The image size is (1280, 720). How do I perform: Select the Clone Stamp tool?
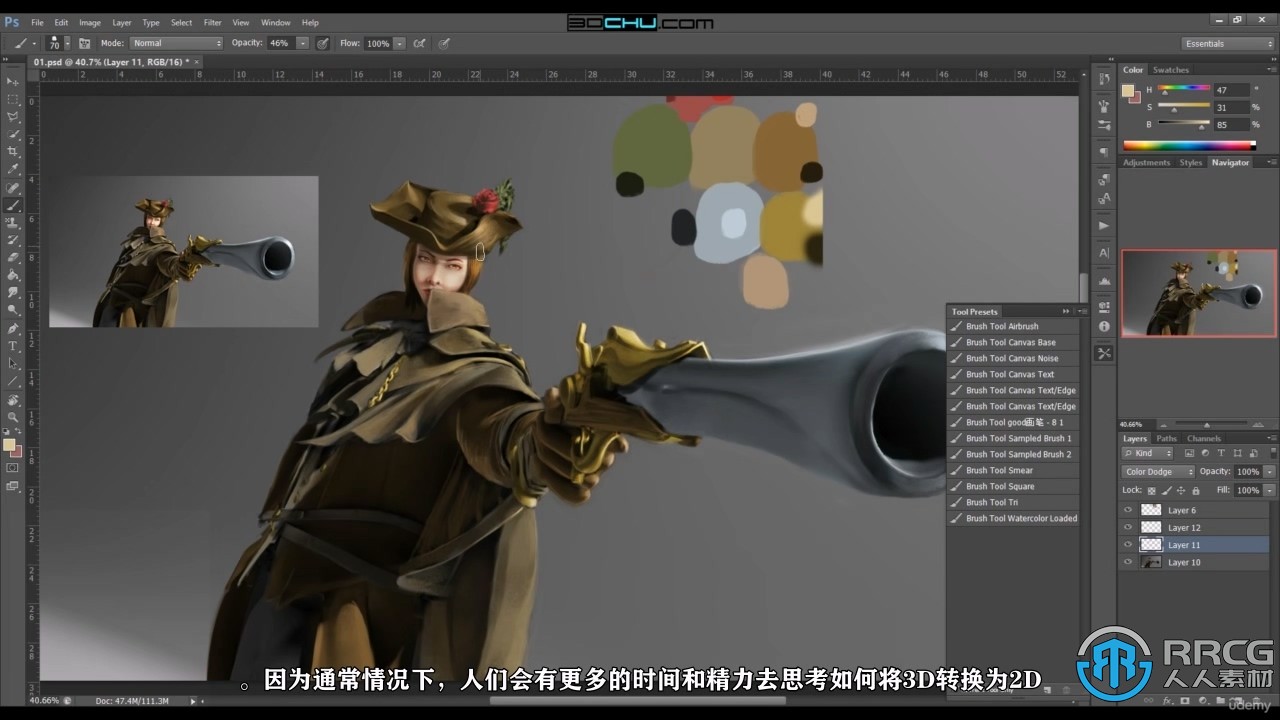13,222
